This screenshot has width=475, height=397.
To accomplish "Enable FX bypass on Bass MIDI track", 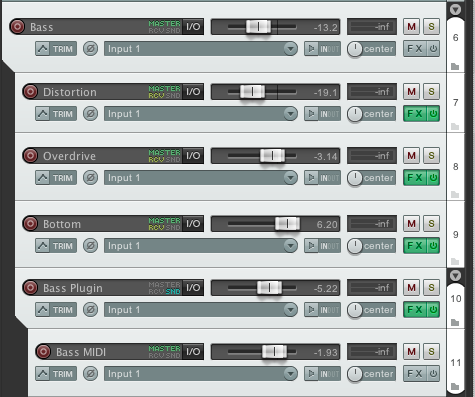I will [x=433, y=374].
